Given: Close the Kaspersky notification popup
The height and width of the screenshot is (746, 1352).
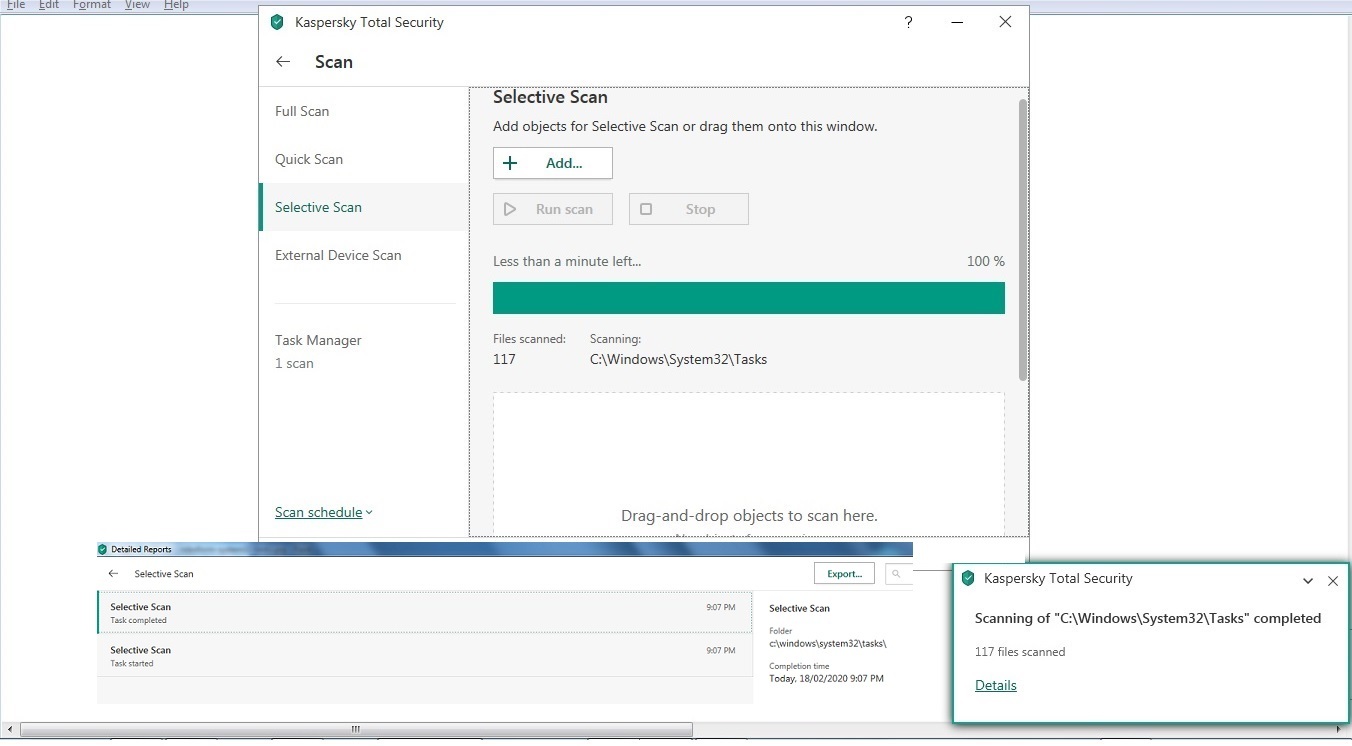Looking at the screenshot, I should pos(1333,581).
